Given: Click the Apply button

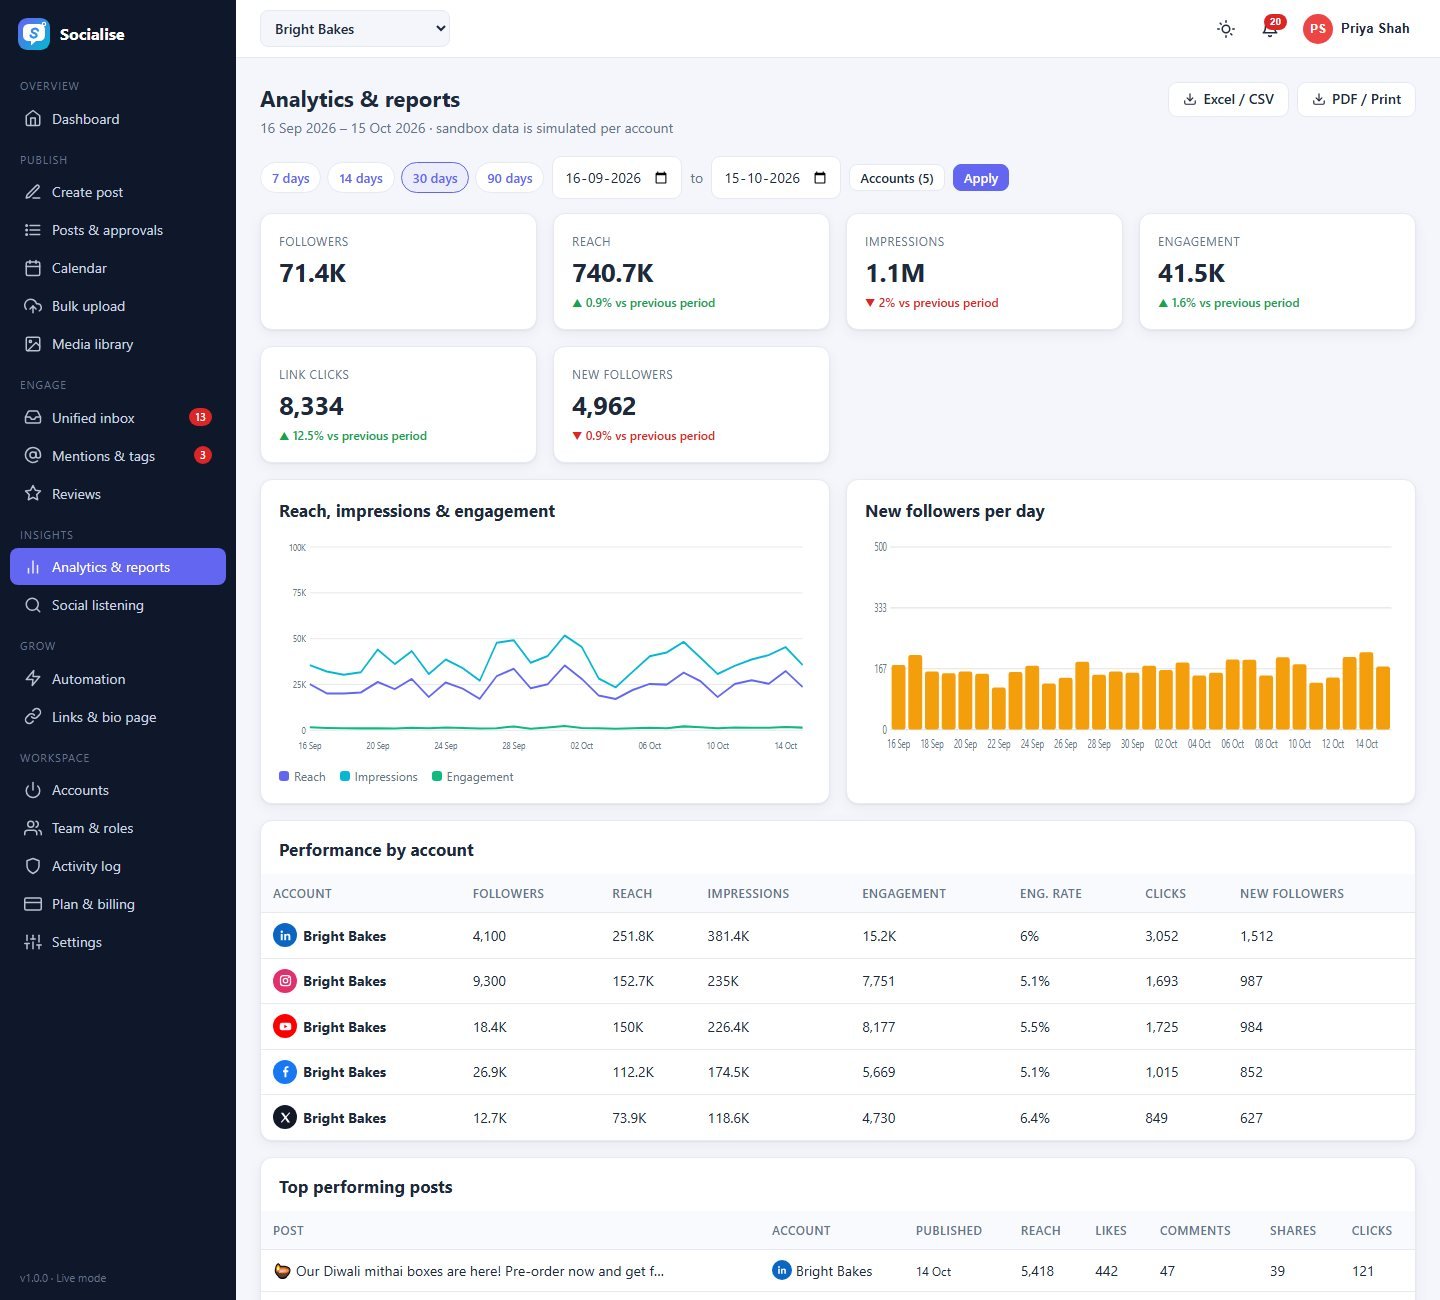Looking at the screenshot, I should pos(981,178).
